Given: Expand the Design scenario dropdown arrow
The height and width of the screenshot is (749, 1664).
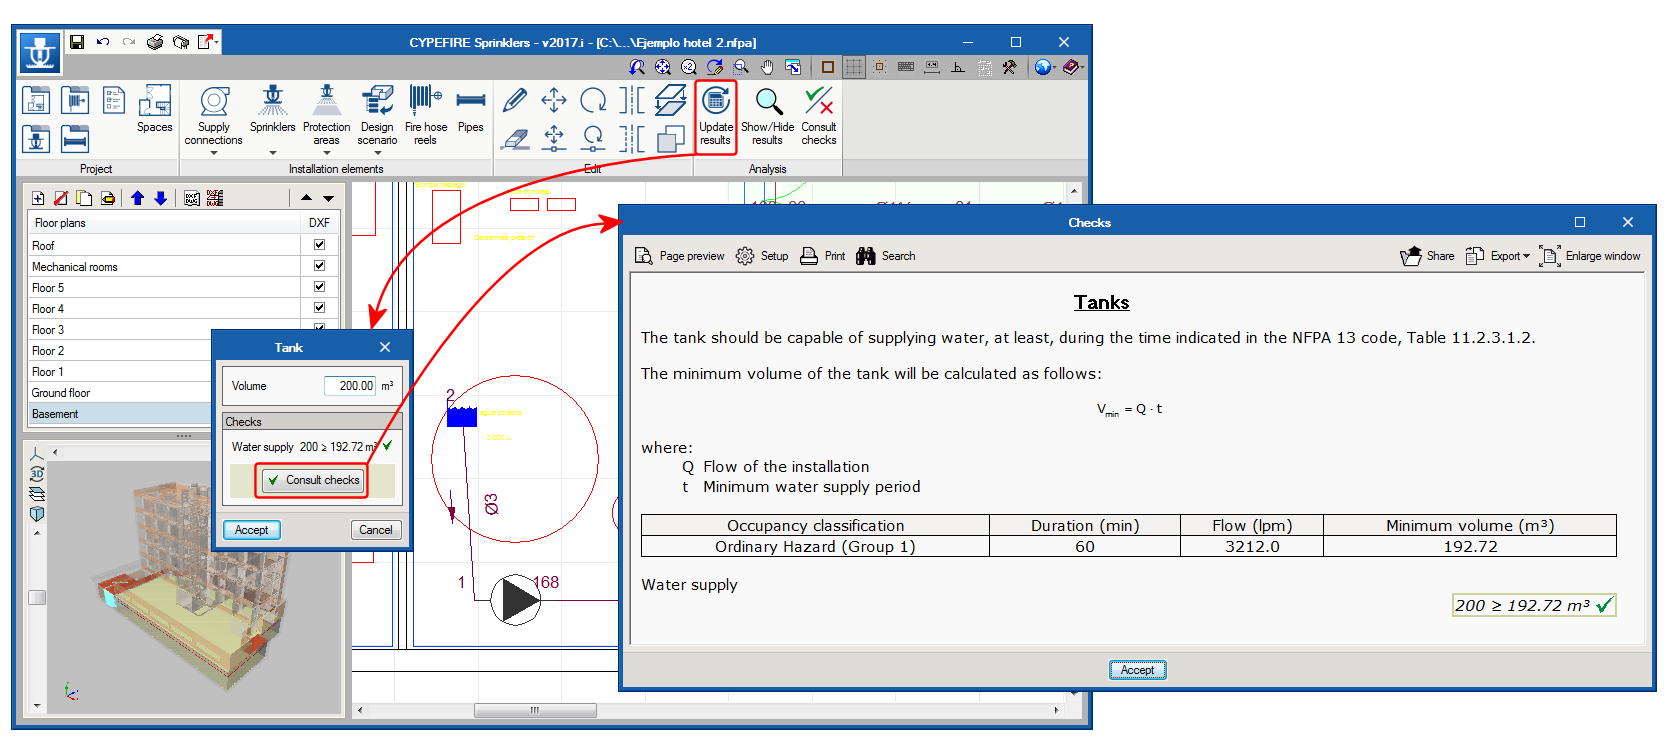Looking at the screenshot, I should click(377, 153).
